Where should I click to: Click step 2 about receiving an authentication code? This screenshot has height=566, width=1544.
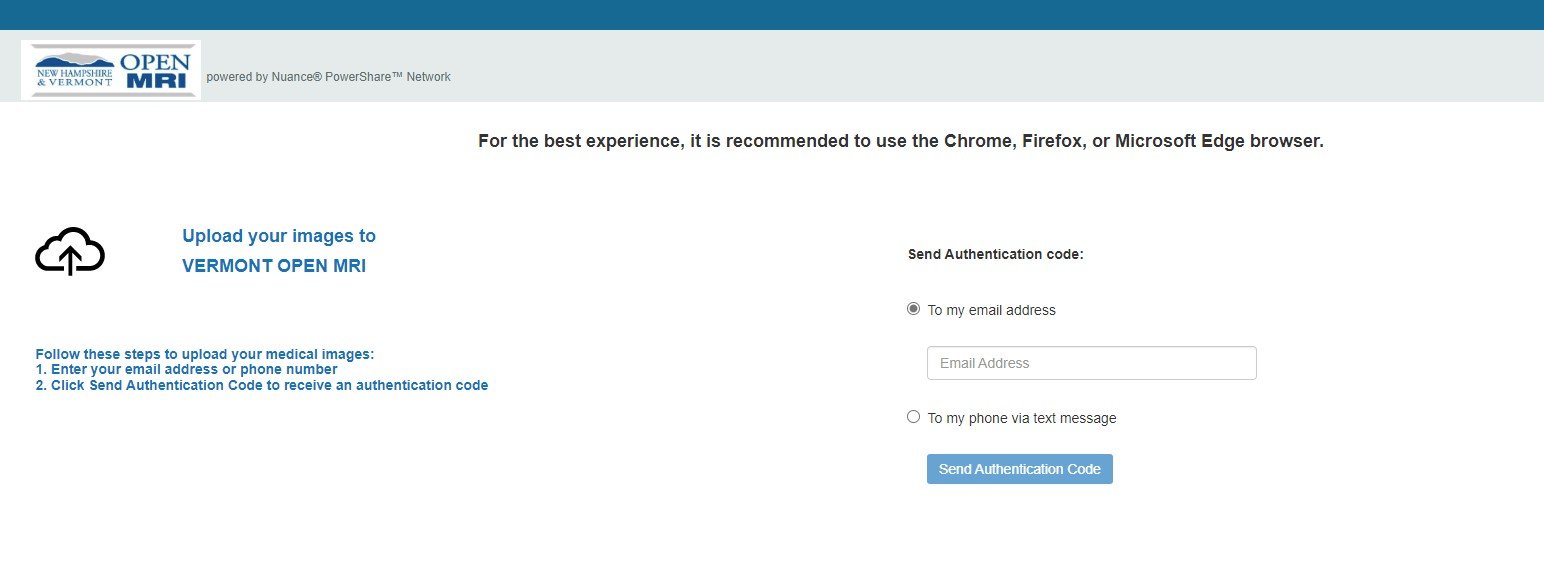click(262, 385)
